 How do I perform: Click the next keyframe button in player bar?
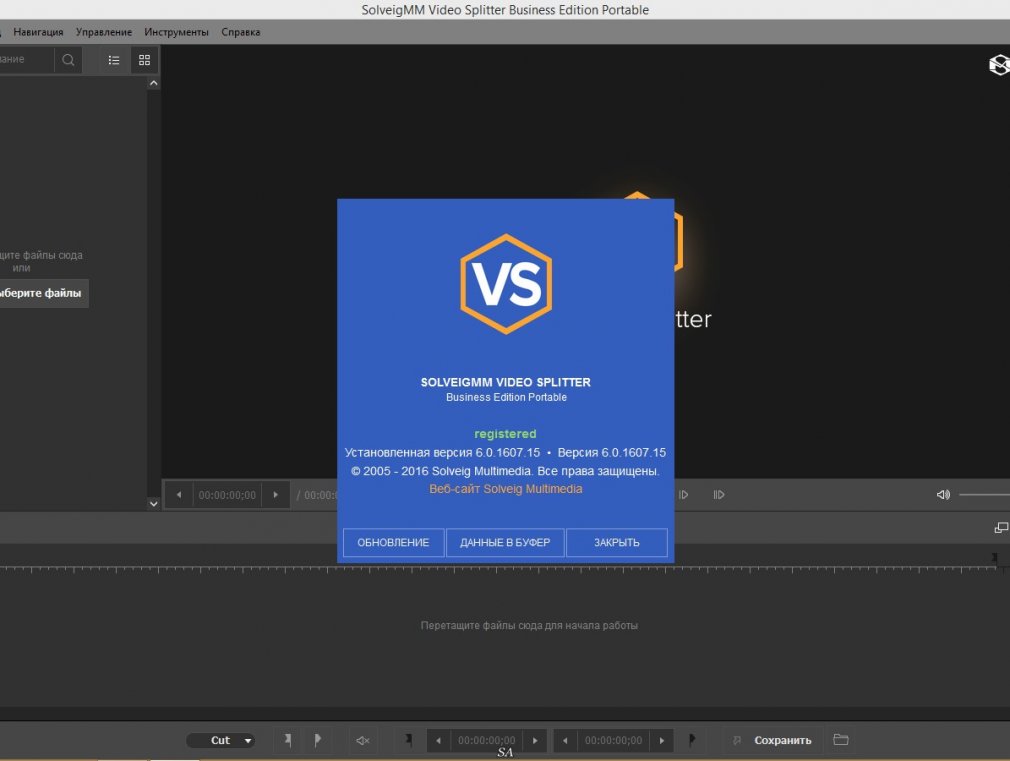point(719,495)
